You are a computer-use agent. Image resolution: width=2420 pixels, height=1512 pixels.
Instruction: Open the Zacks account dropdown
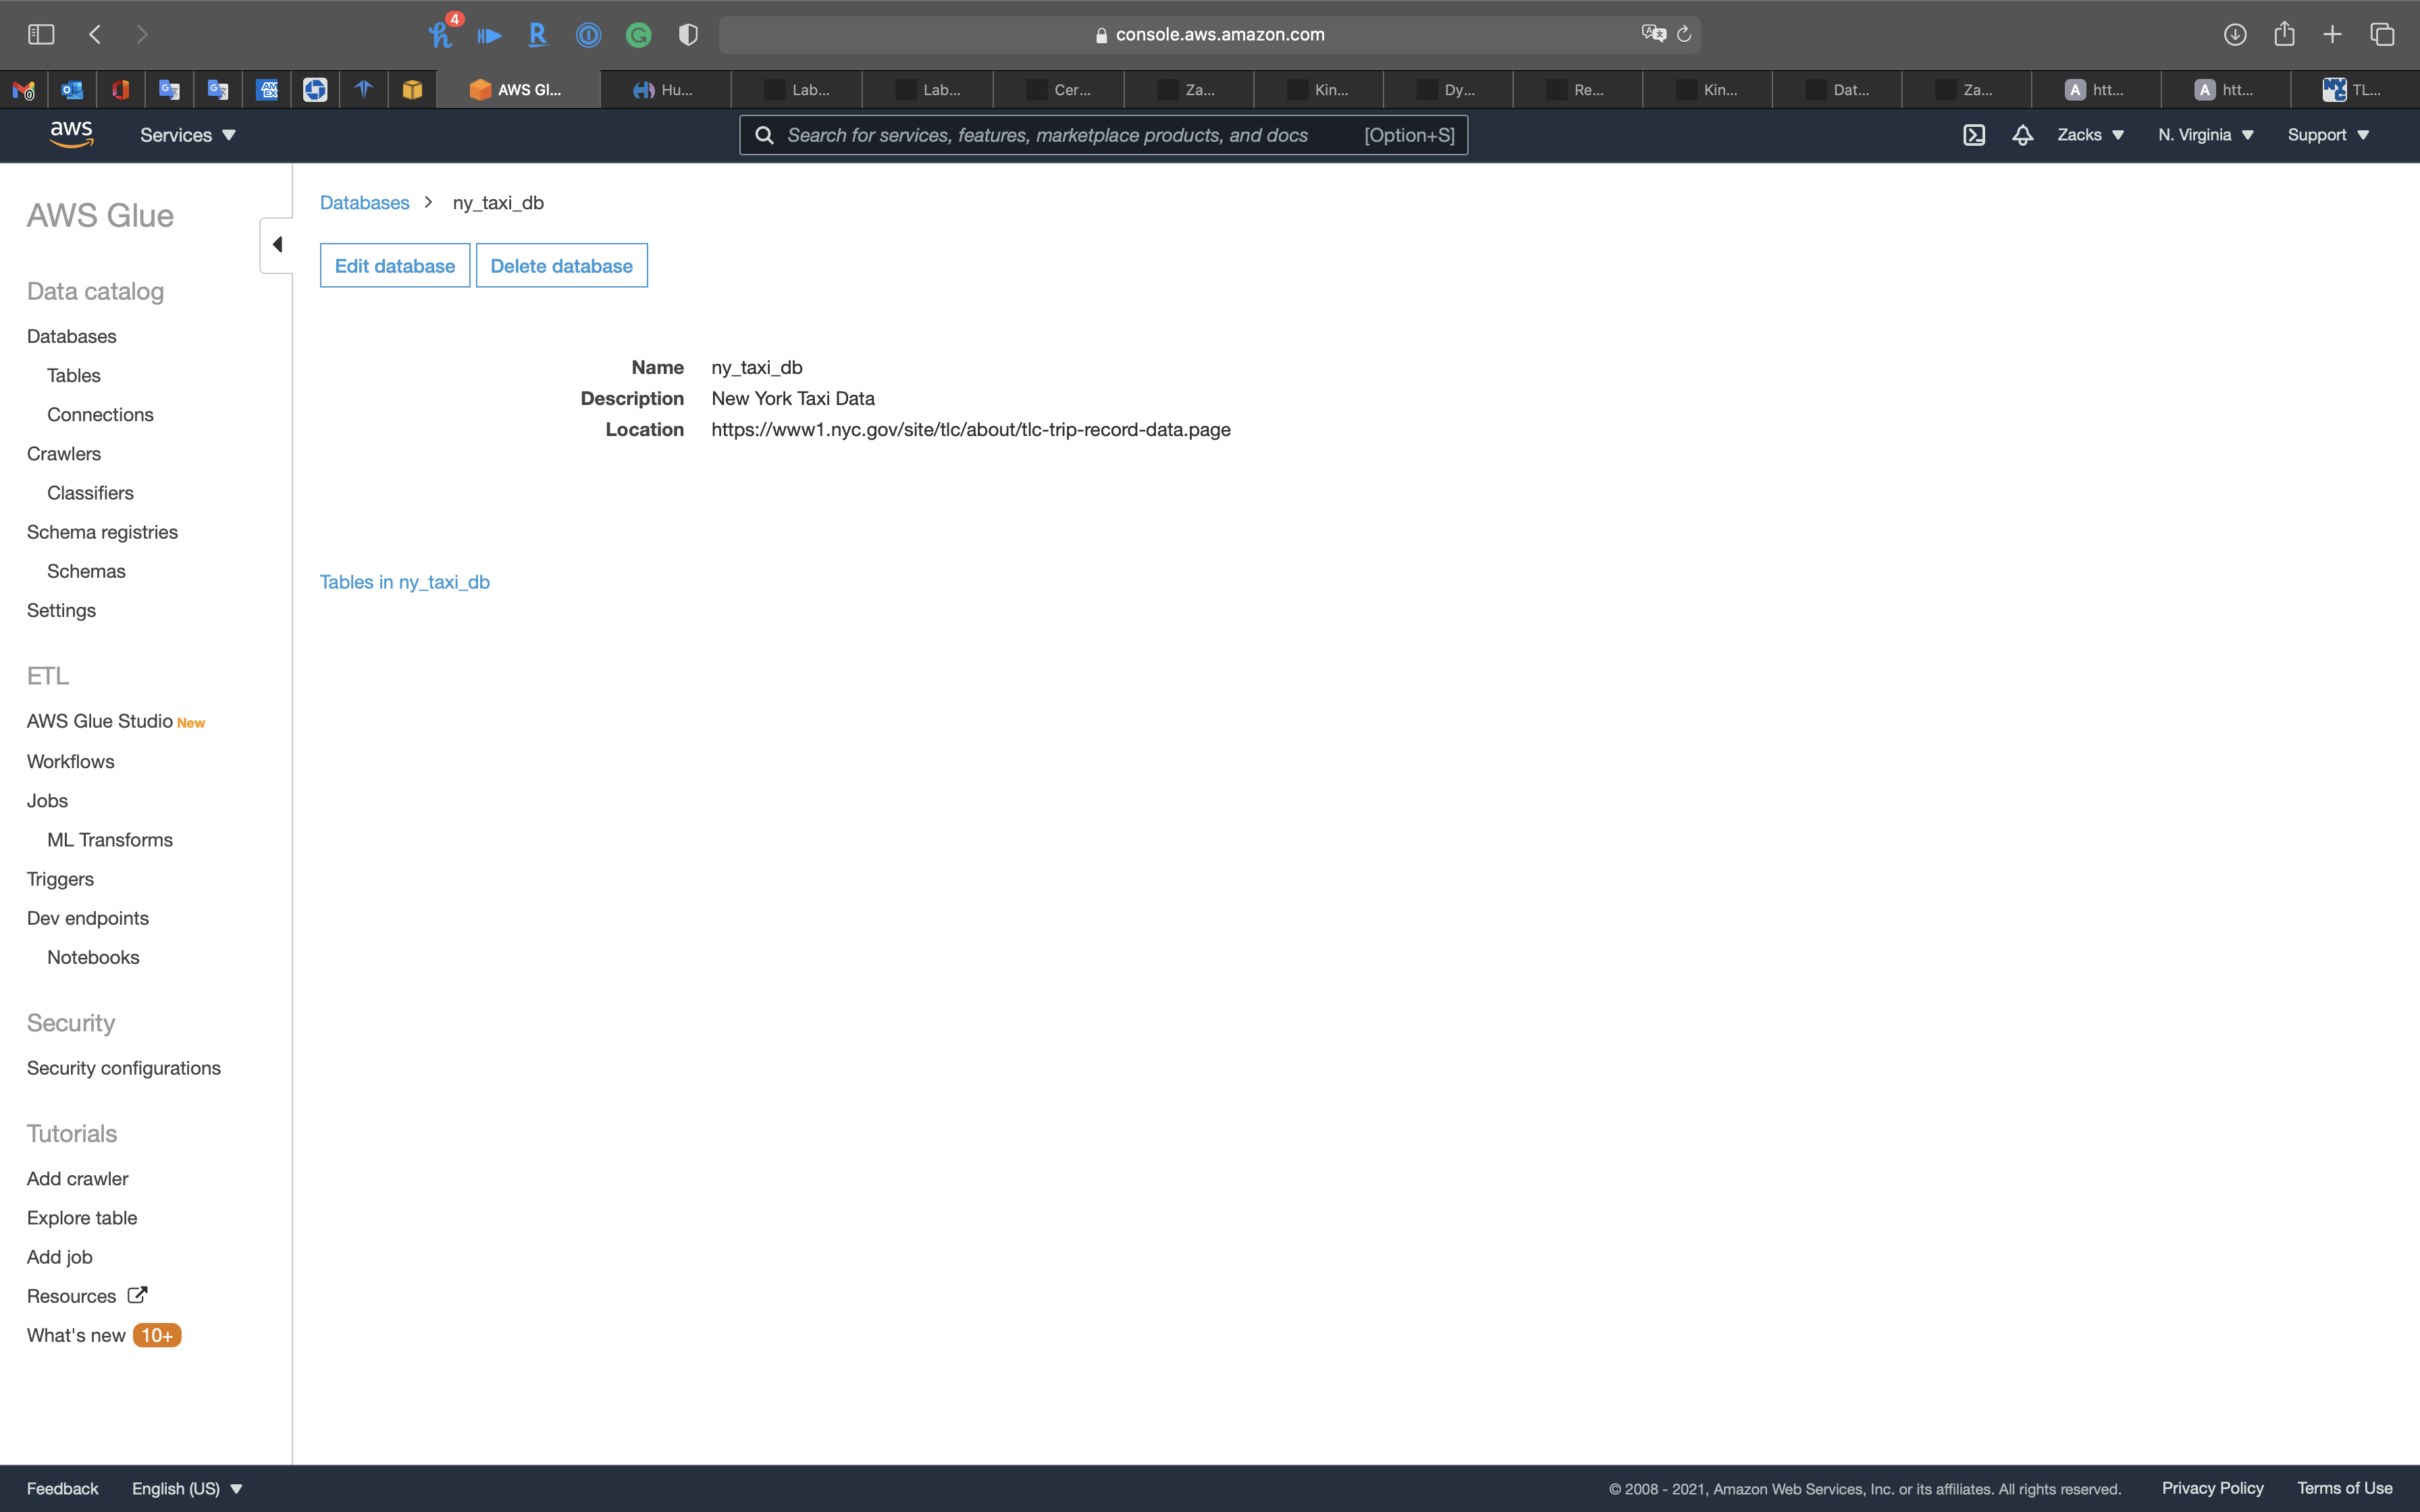tap(2090, 135)
